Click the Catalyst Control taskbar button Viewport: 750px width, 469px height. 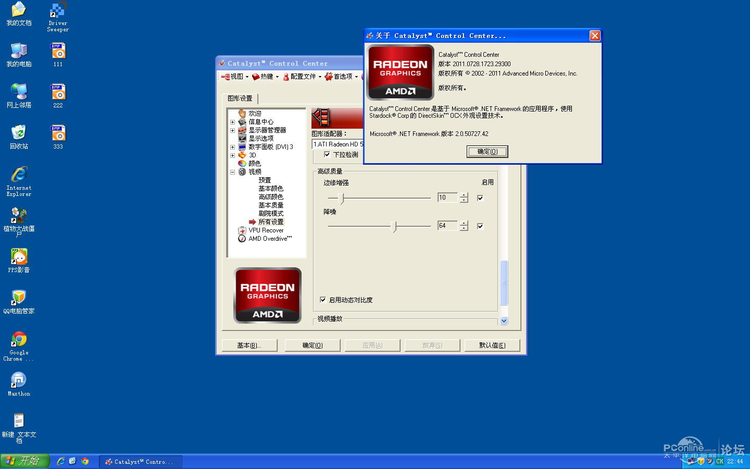pyautogui.click(x=141, y=461)
